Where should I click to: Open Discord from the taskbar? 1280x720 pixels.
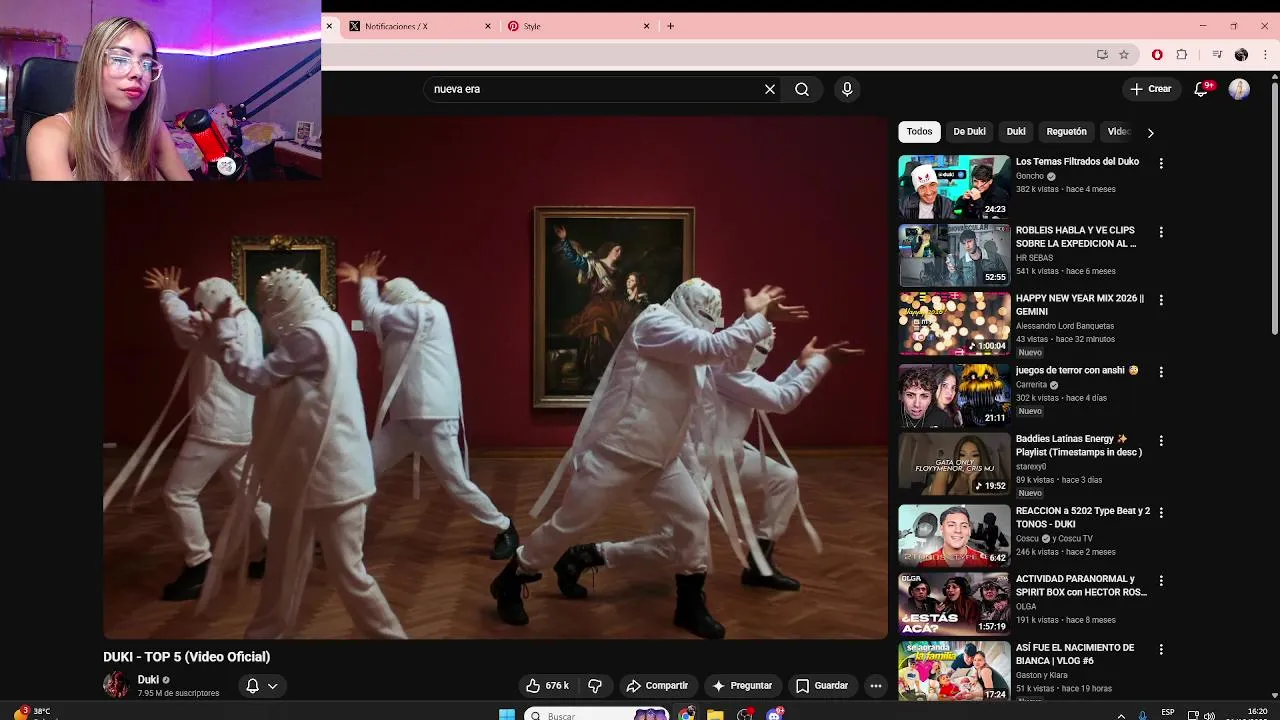pos(774,714)
